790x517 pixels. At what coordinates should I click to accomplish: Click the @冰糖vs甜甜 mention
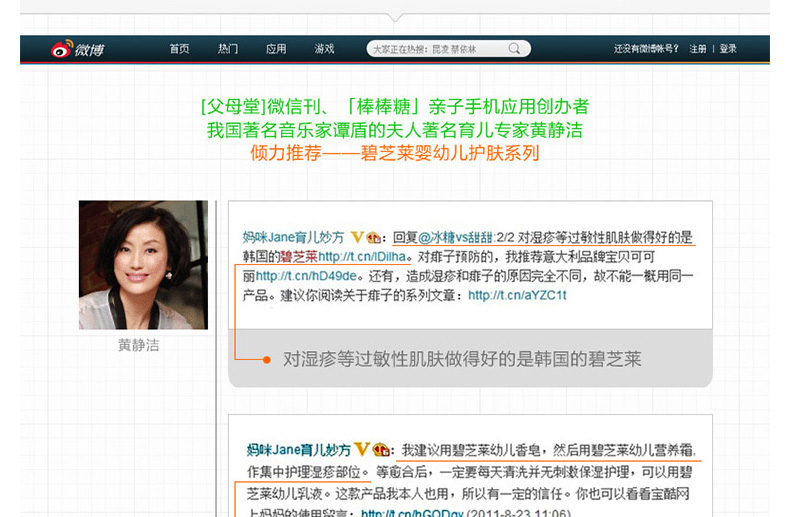click(x=455, y=238)
